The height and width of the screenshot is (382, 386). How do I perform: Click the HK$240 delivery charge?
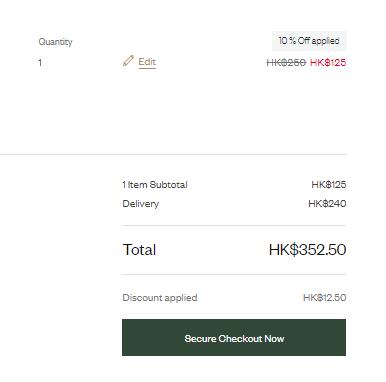[x=327, y=203]
